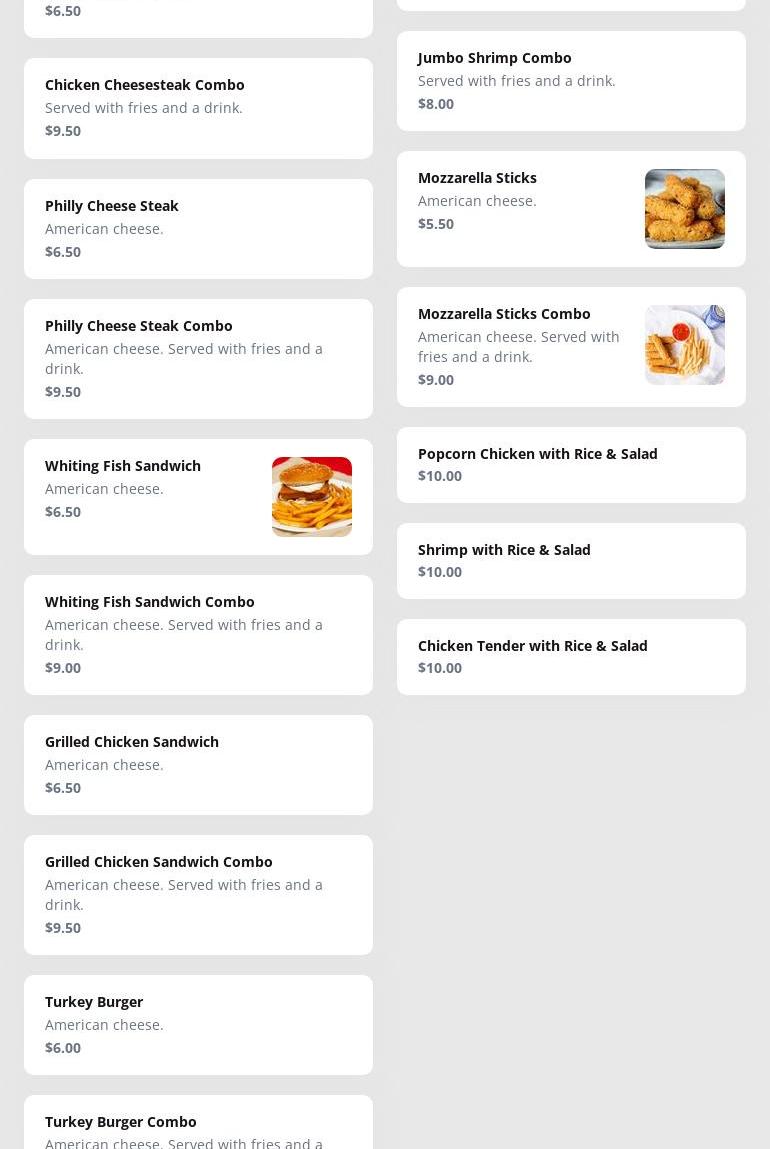770x1149 pixels.
Task: Open the Turkey Burger Combo card
Action: pyautogui.click(x=121, y=1122)
